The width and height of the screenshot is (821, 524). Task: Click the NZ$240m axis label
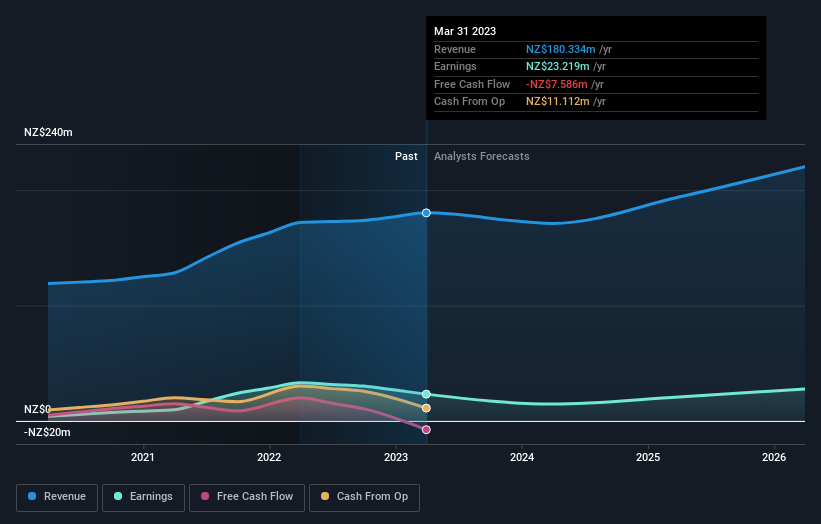click(48, 132)
